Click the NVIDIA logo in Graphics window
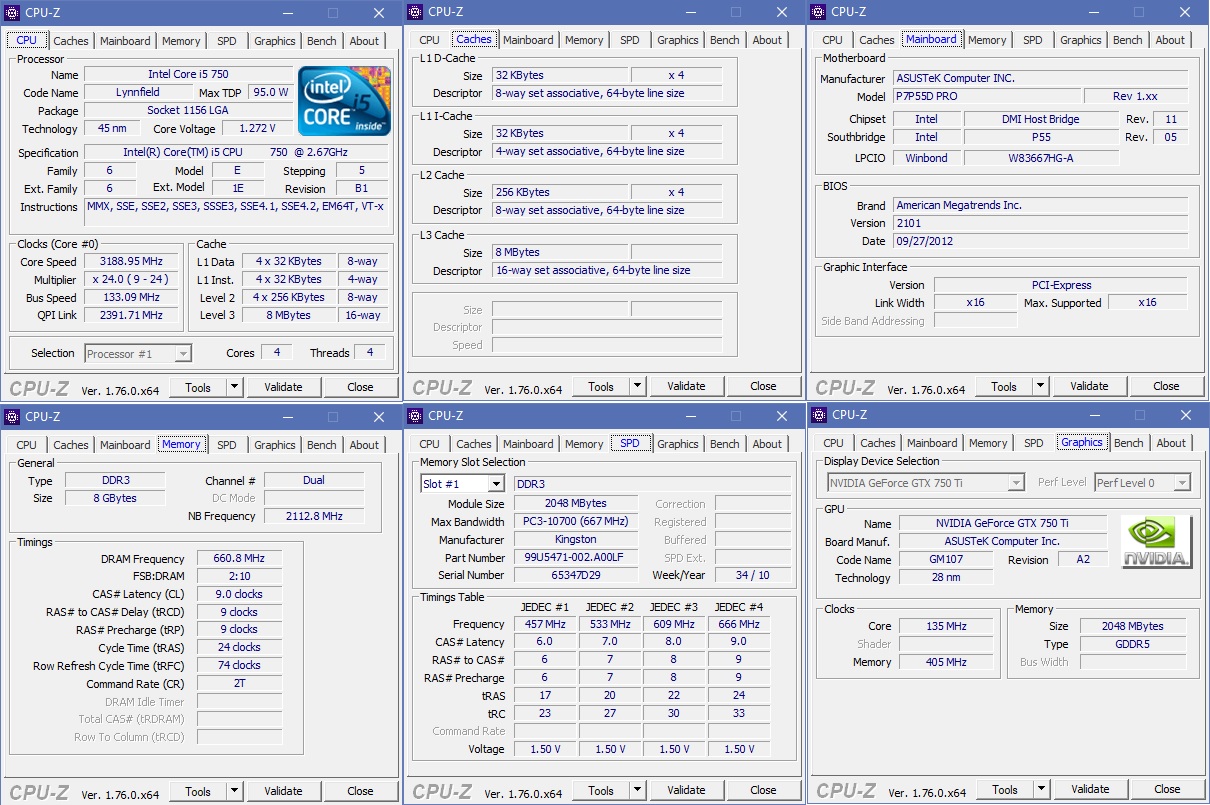This screenshot has width=1210, height=805. click(1156, 541)
